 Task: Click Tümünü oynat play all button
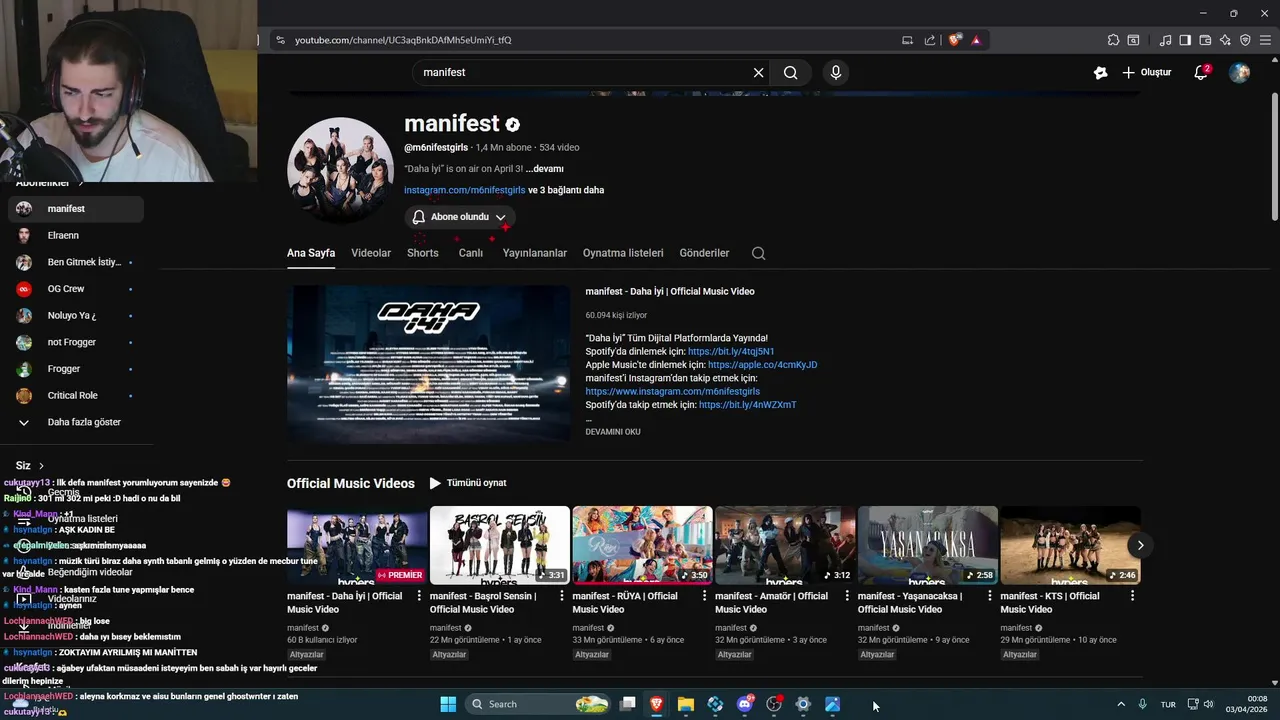coord(468,483)
